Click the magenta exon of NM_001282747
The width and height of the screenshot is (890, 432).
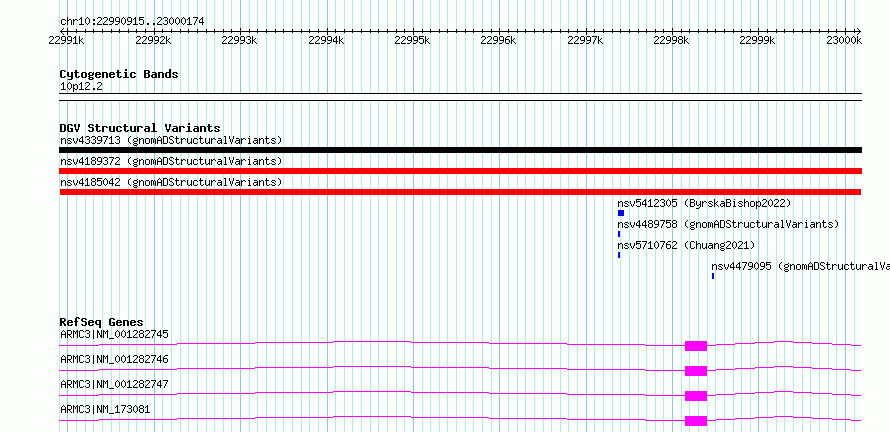696,396
